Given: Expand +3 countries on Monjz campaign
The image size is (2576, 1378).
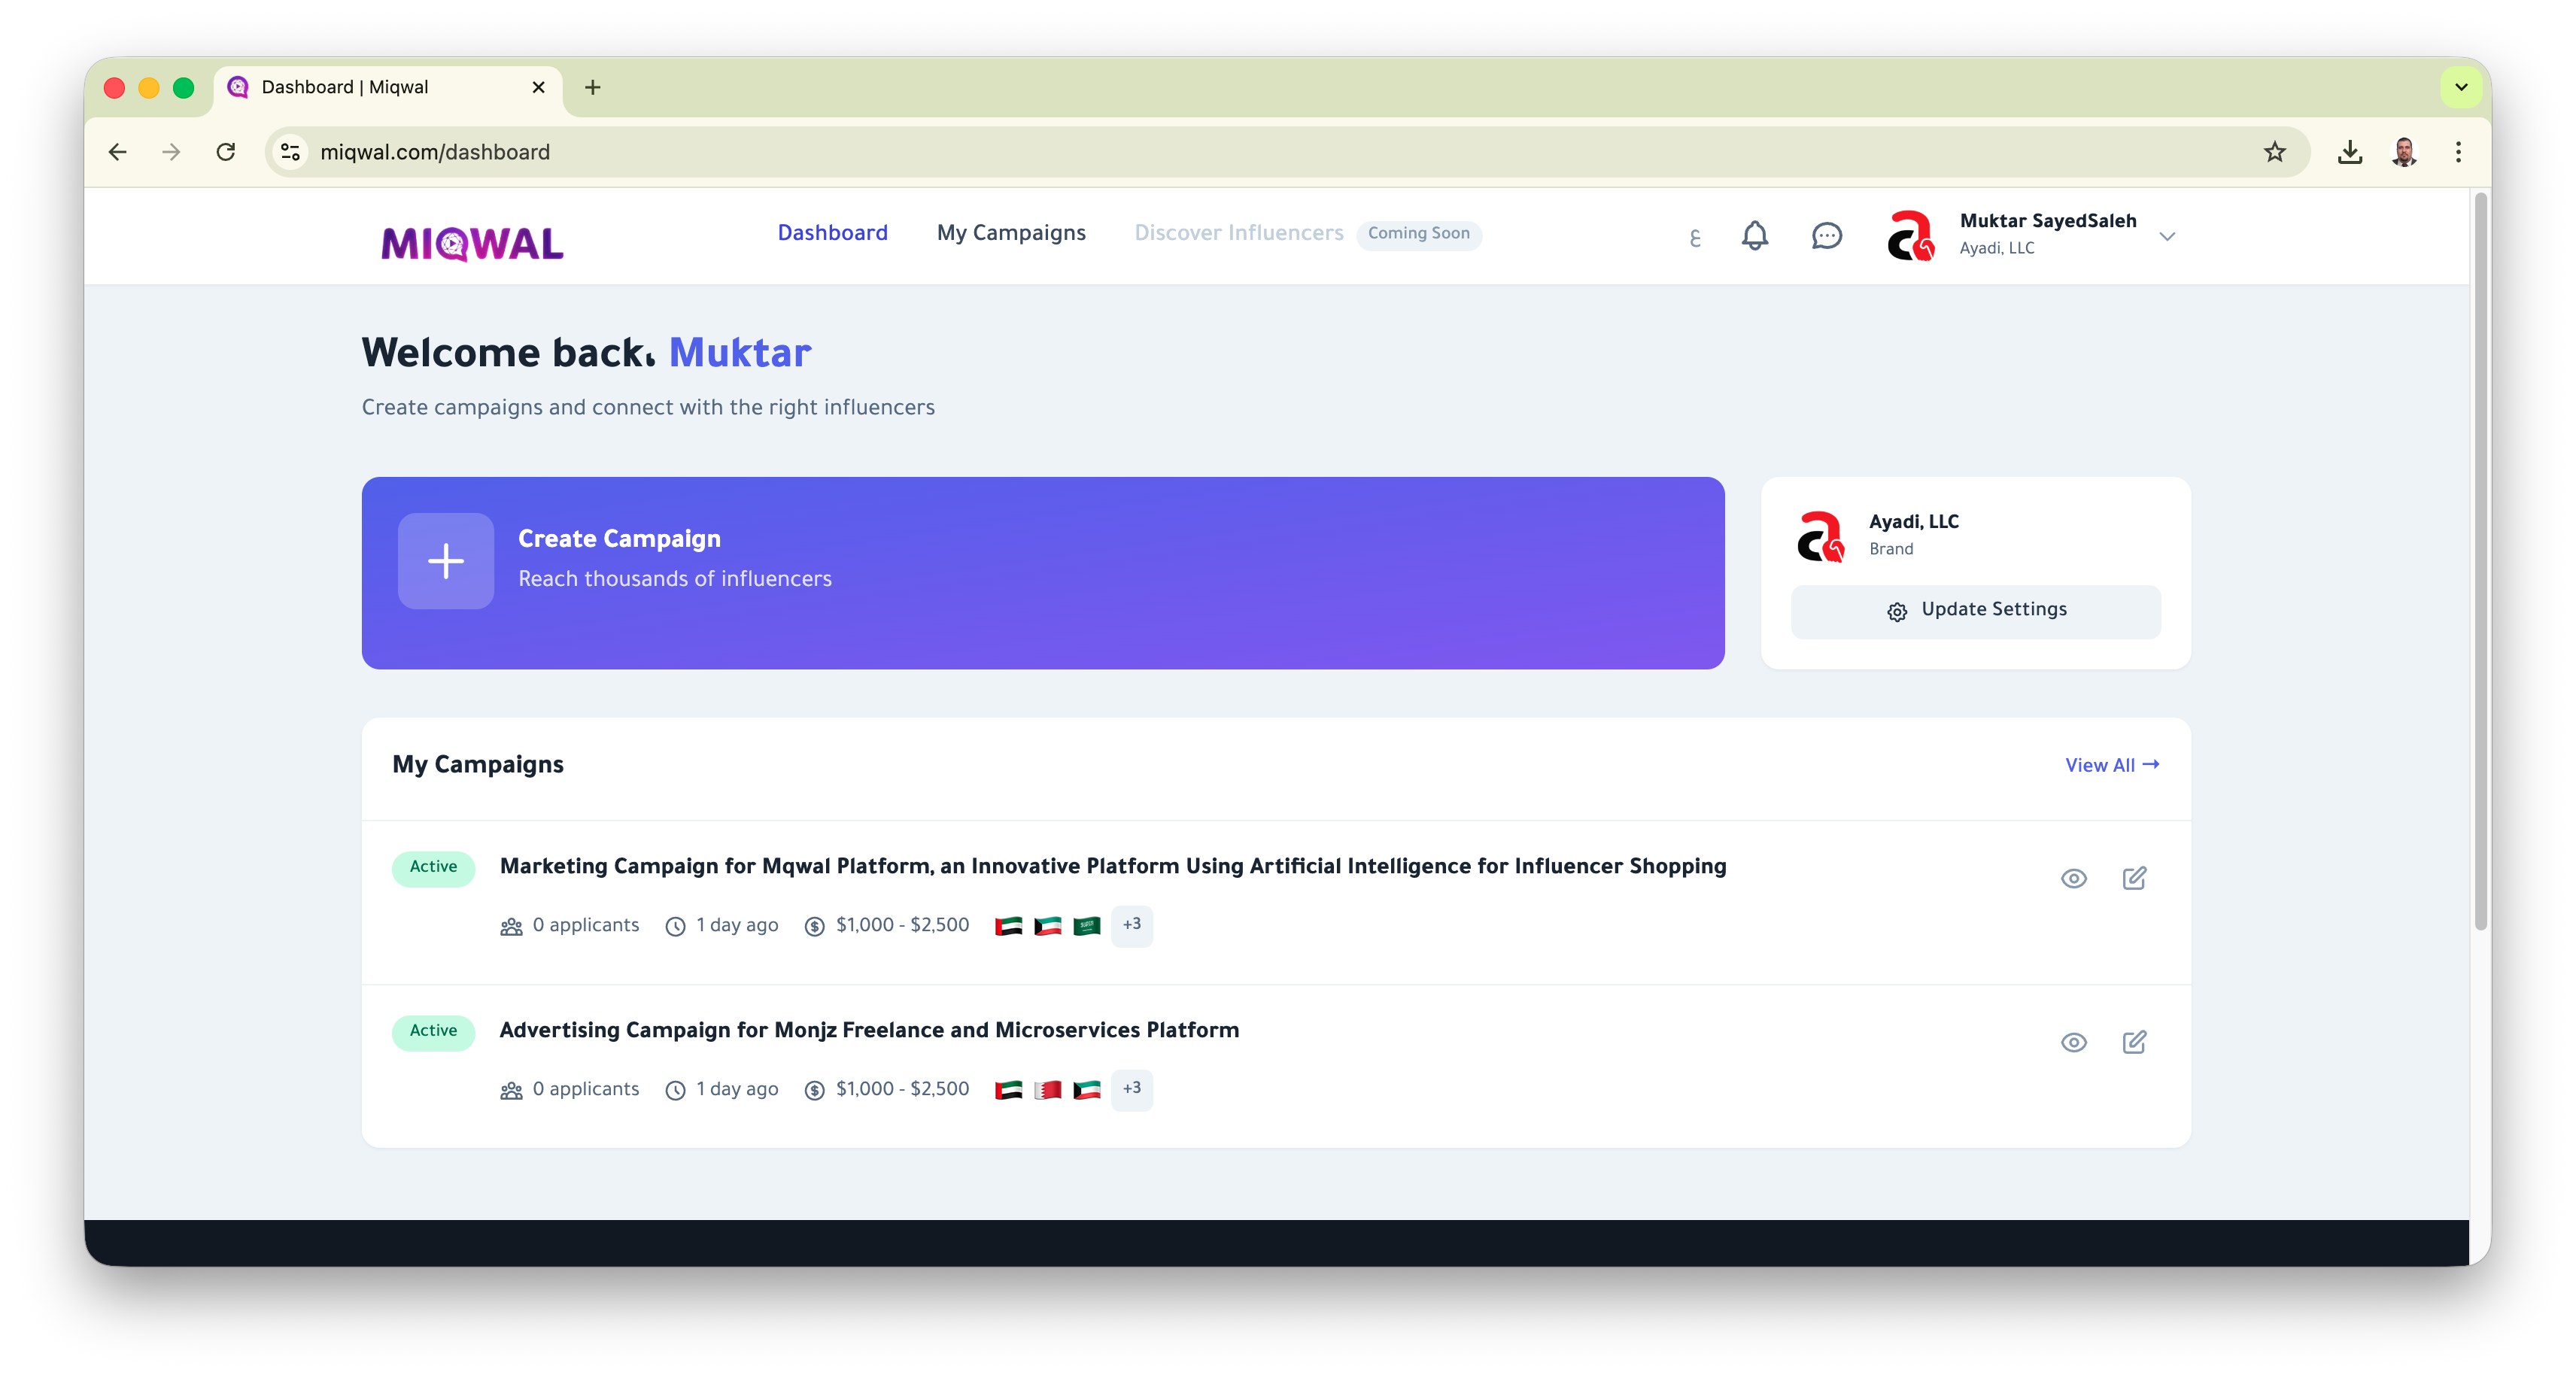Looking at the screenshot, I should [x=1131, y=1089].
